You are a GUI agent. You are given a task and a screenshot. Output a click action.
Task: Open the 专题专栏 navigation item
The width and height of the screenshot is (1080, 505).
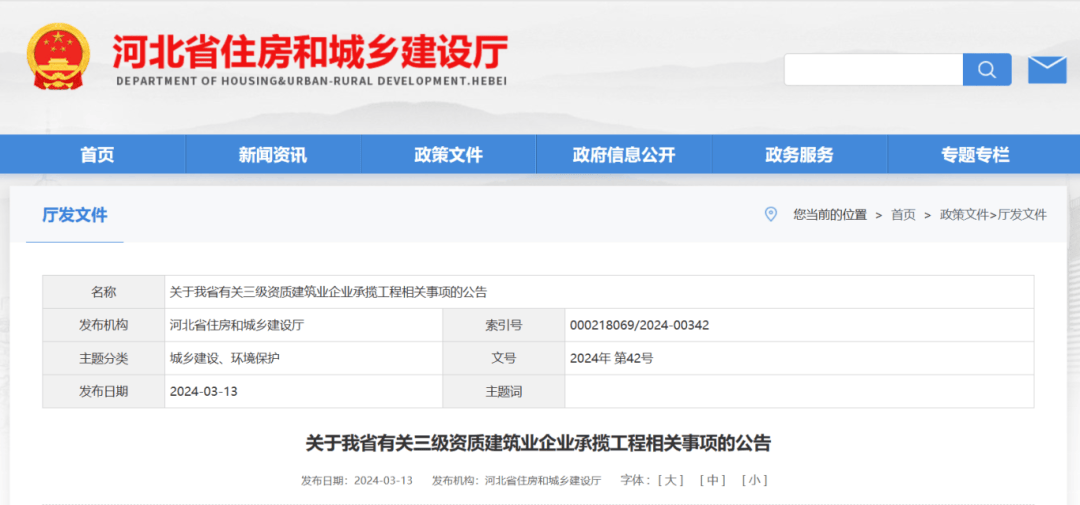click(975, 155)
